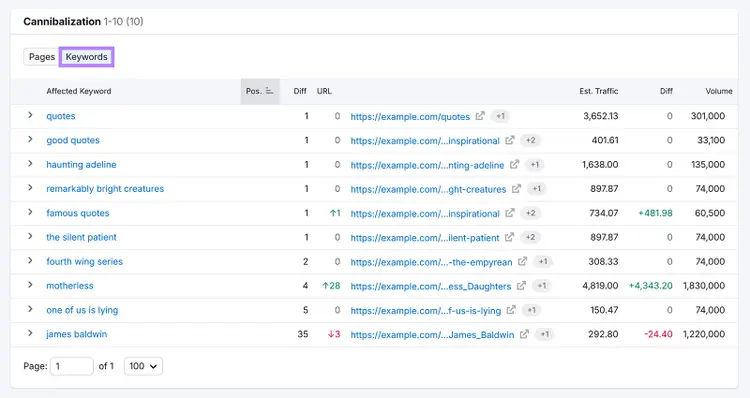
Task: Click the +1 badge in the quotes row
Action: click(500, 116)
